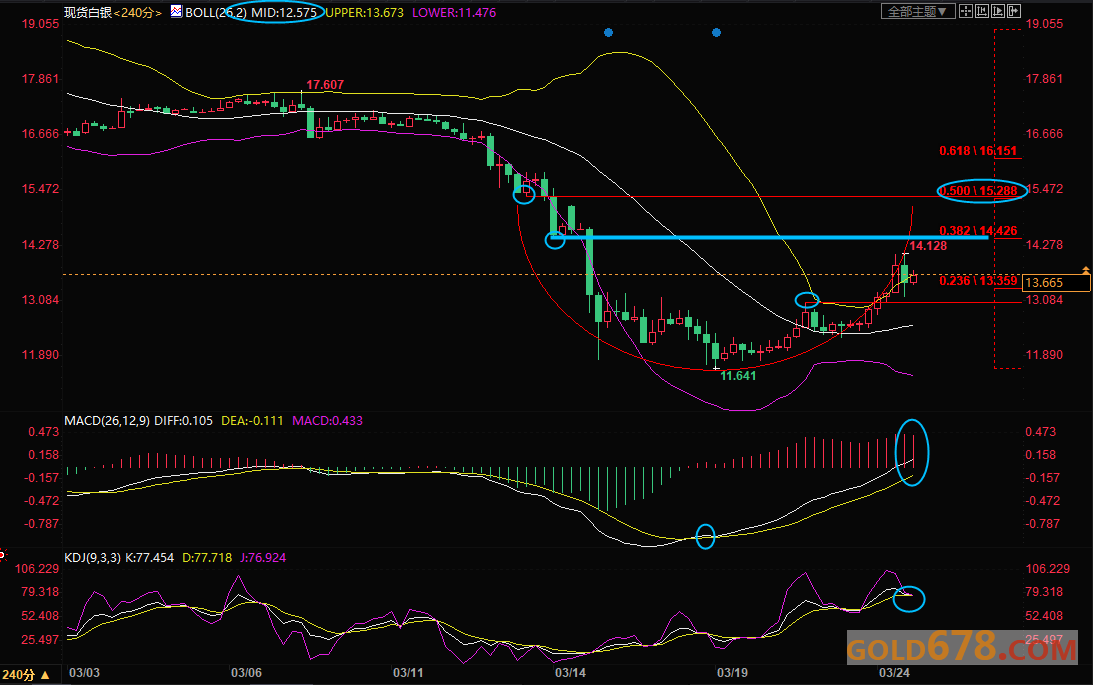Image resolution: width=1093 pixels, height=685 pixels.
Task: Click the BOLL indicator chart icon
Action: [x=176, y=11]
